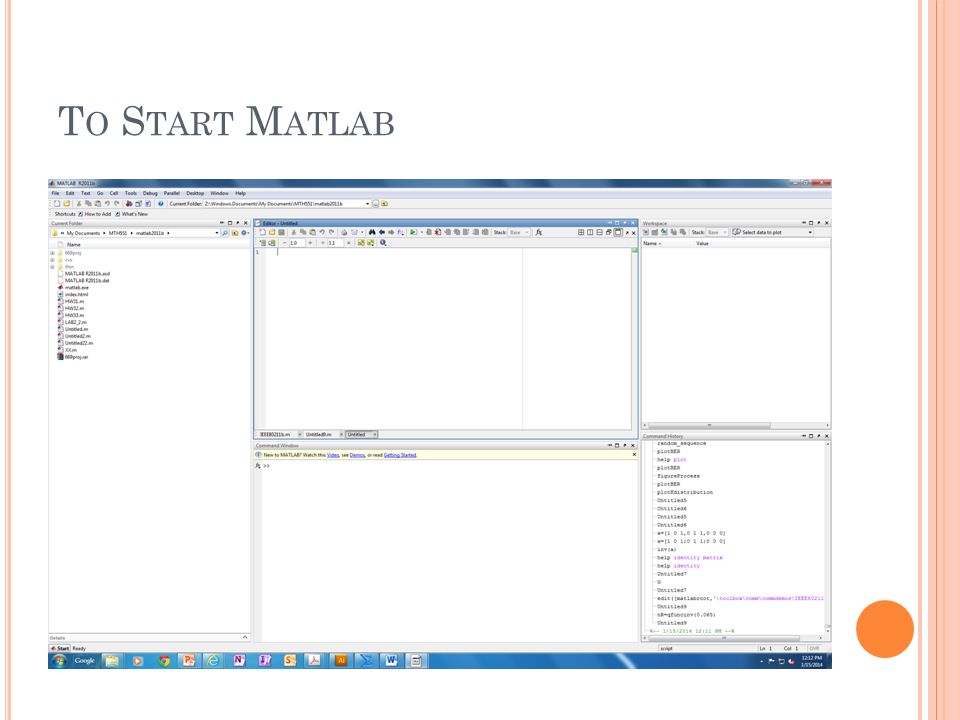The image size is (960, 720).
Task: Click the blue Help icon in main toolbar
Action: coord(160,203)
